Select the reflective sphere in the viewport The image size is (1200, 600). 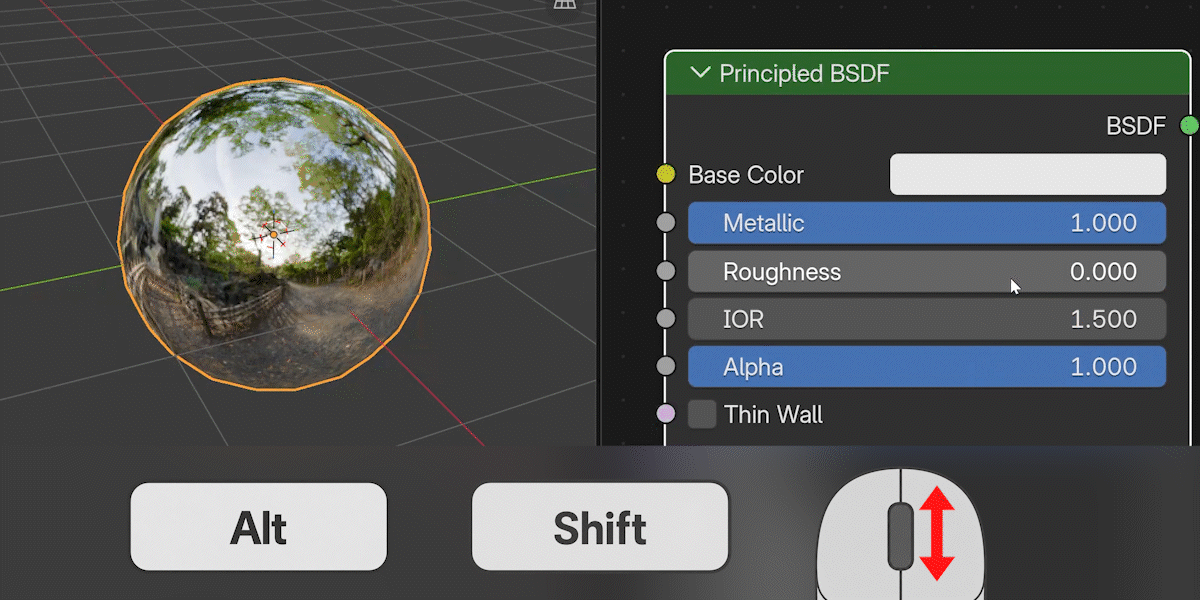click(x=274, y=233)
